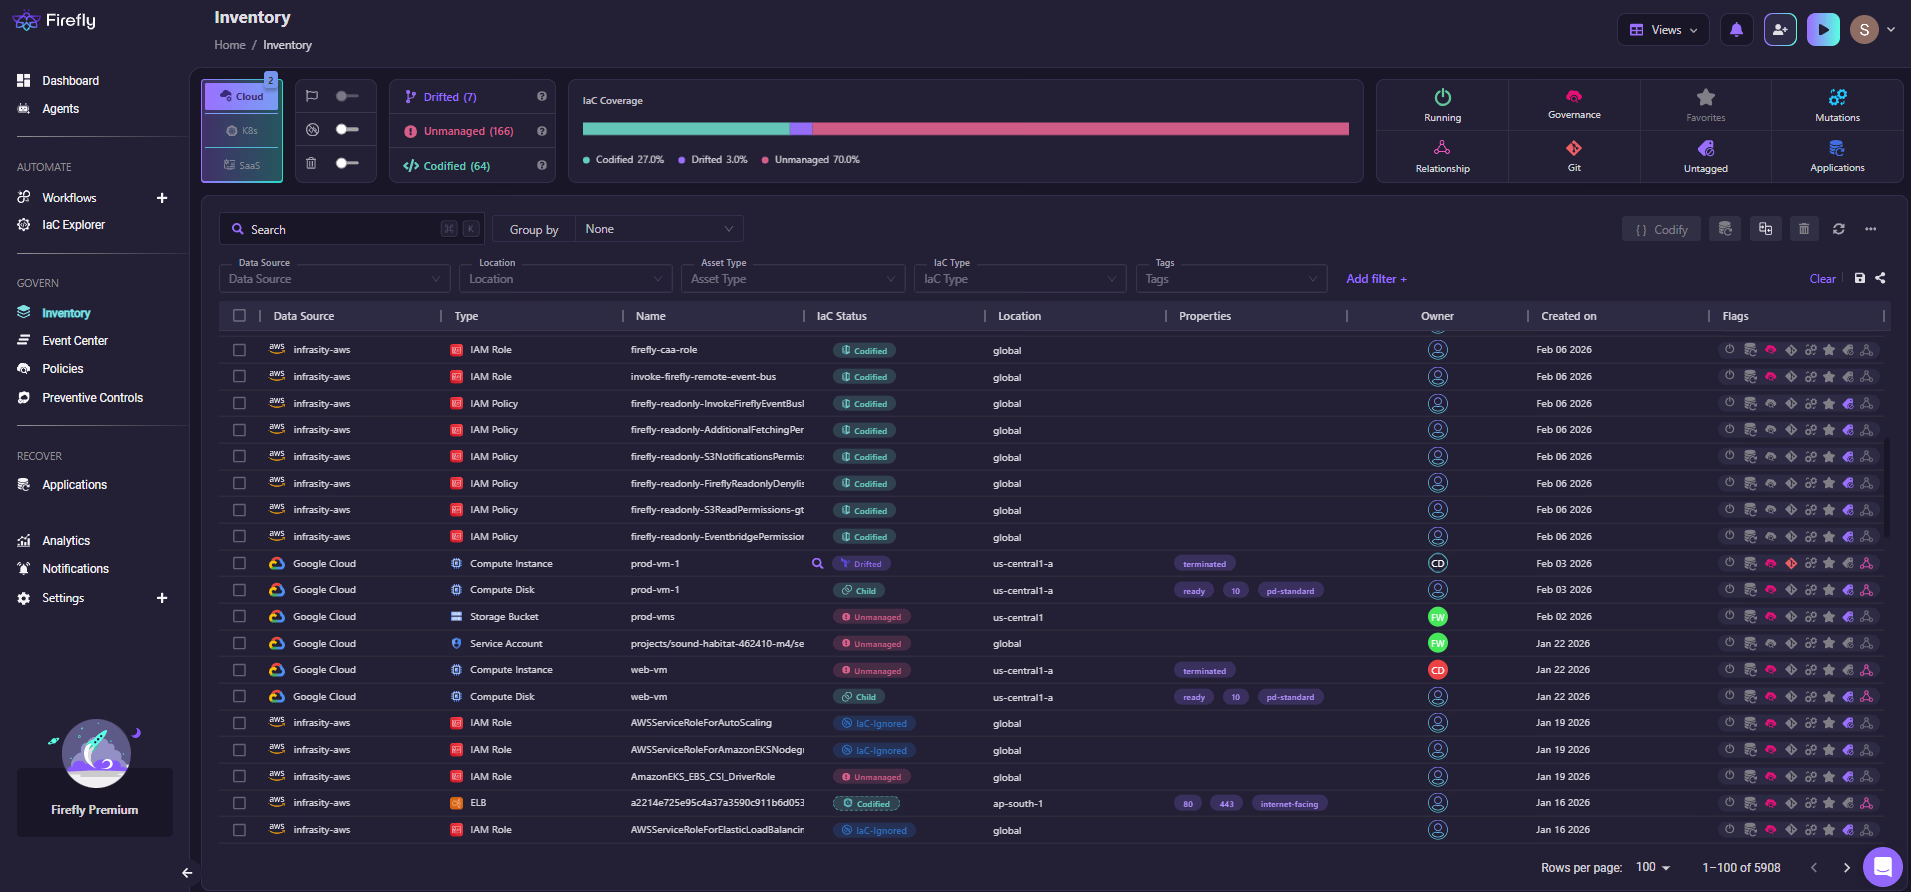The height and width of the screenshot is (892, 1911).
Task: Toggle the flag filter switch
Action: [347, 96]
